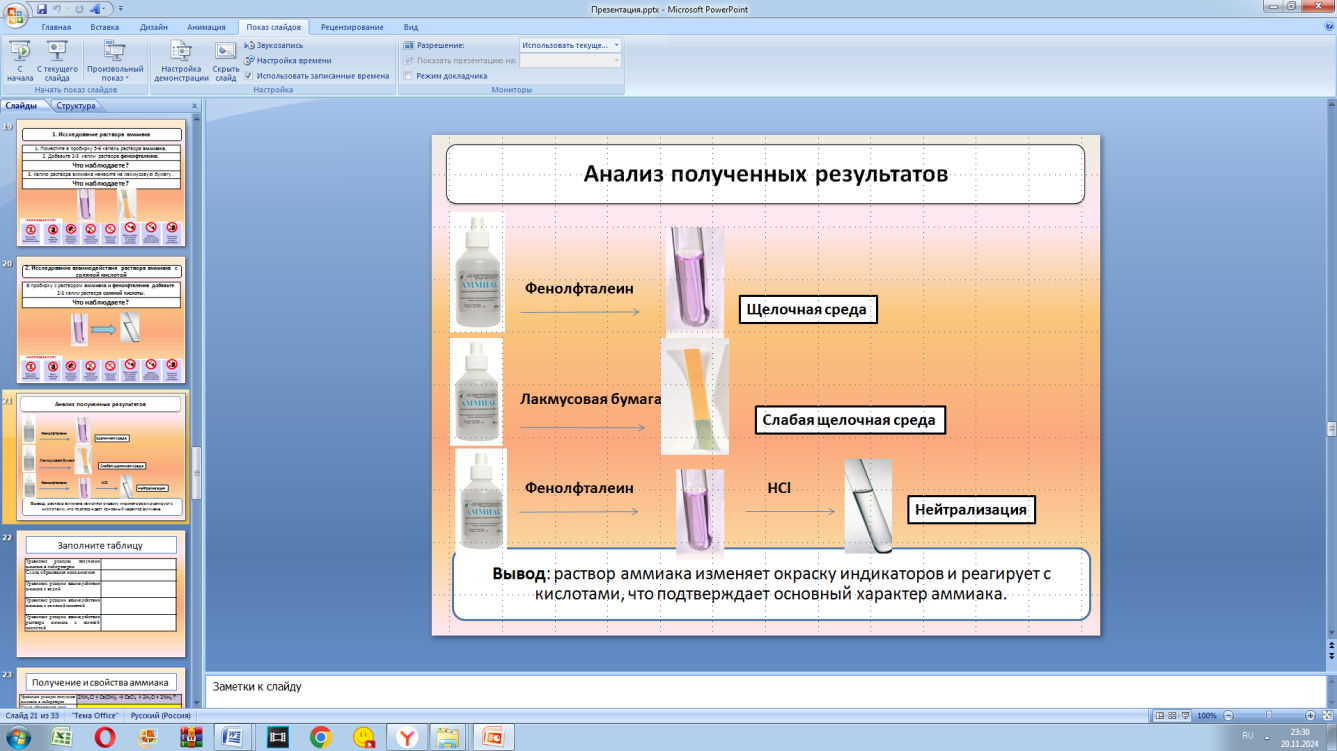This screenshot has height=751, width=1337.
Task: Select the 'Слайды' pane tab
Action: pyautogui.click(x=21, y=105)
